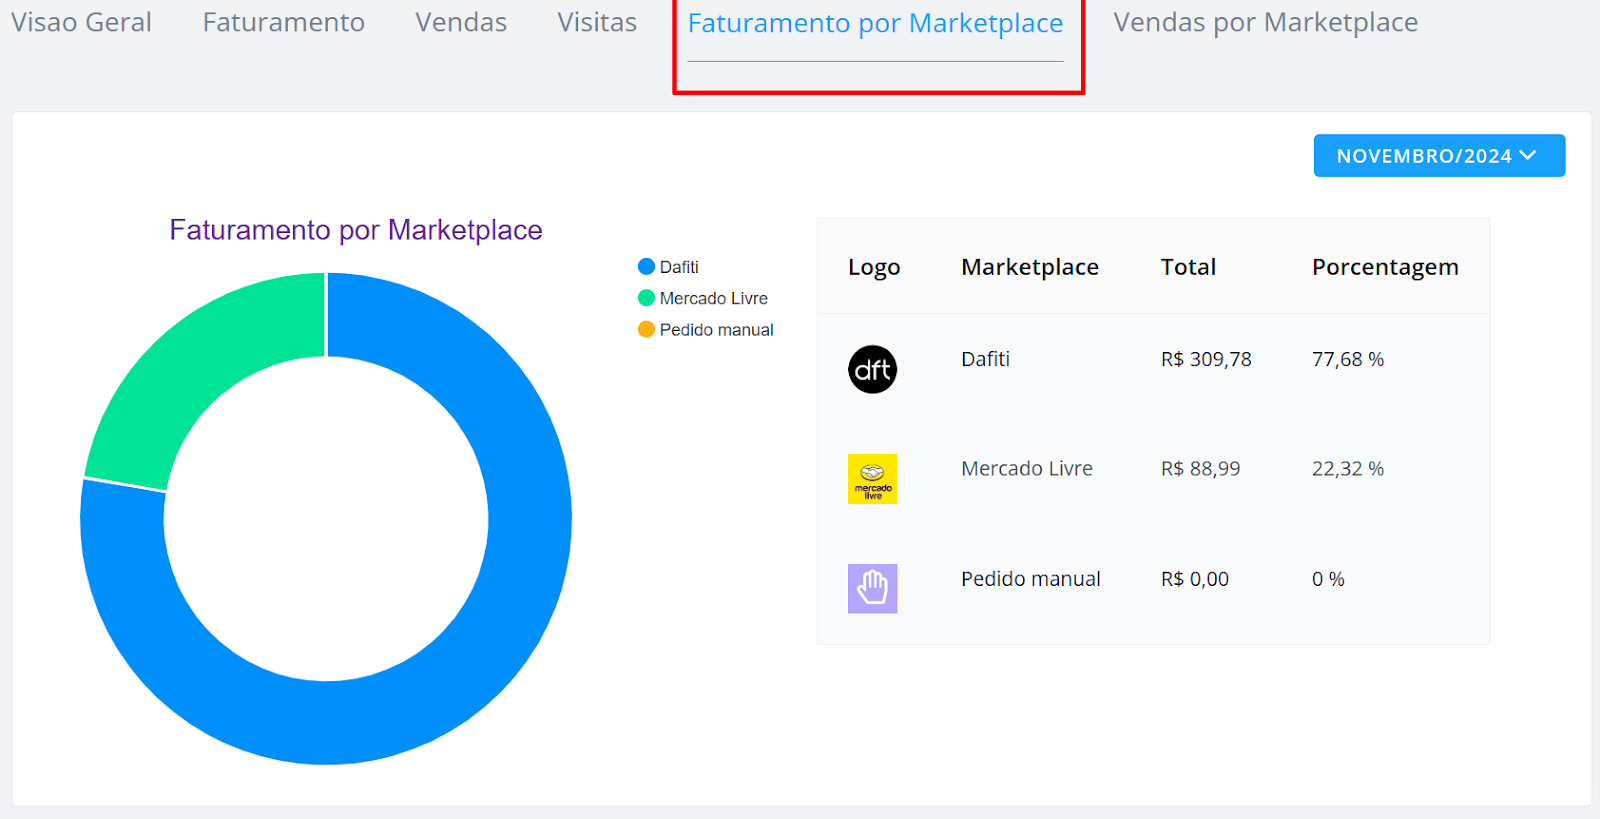
Task: Toggle the Mercado Livre legend dot
Action: 646,298
